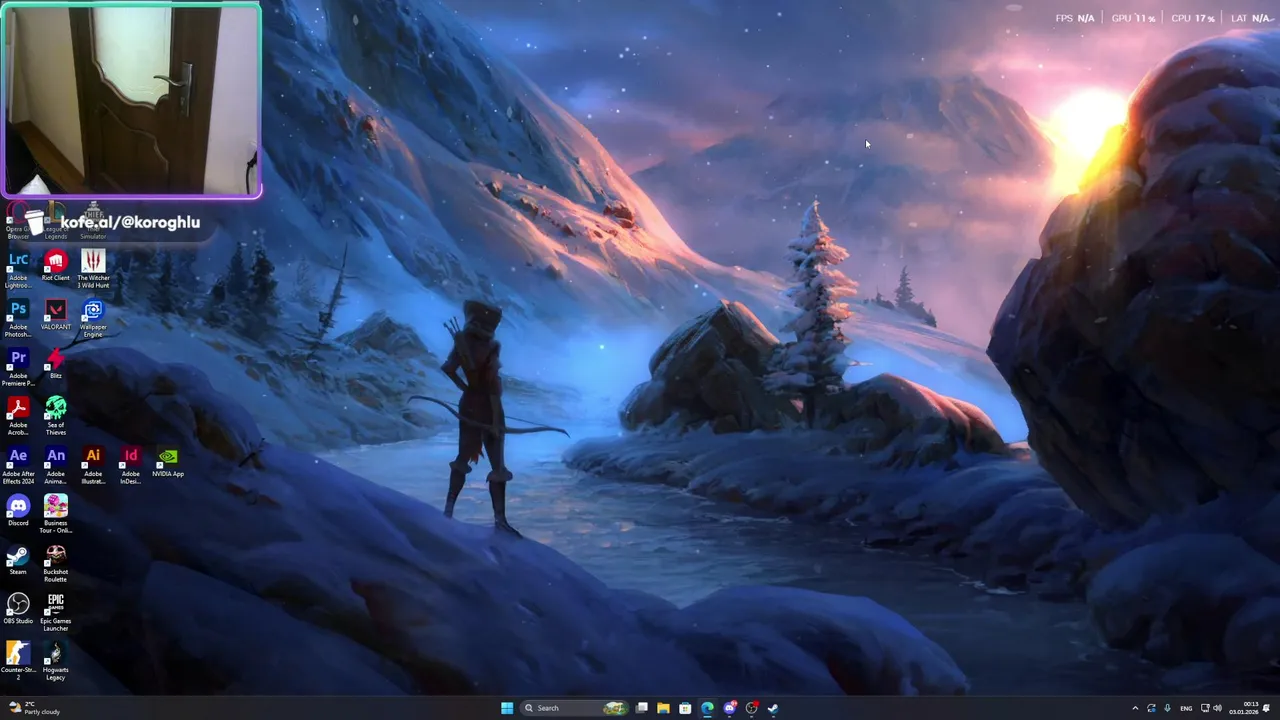
Task: Switch to Microsoft Edge in the taskbar
Action: 707,708
